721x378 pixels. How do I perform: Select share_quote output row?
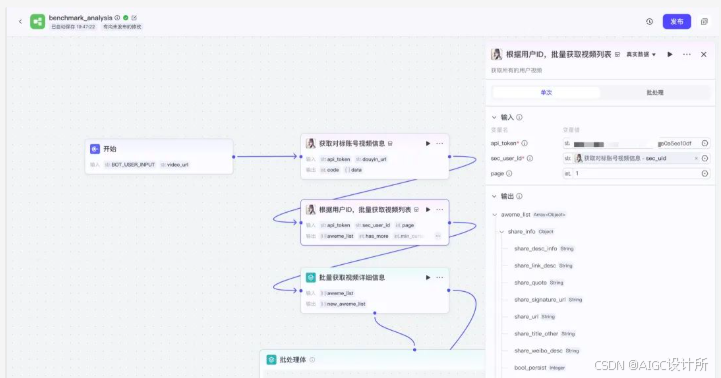[x=538, y=283]
